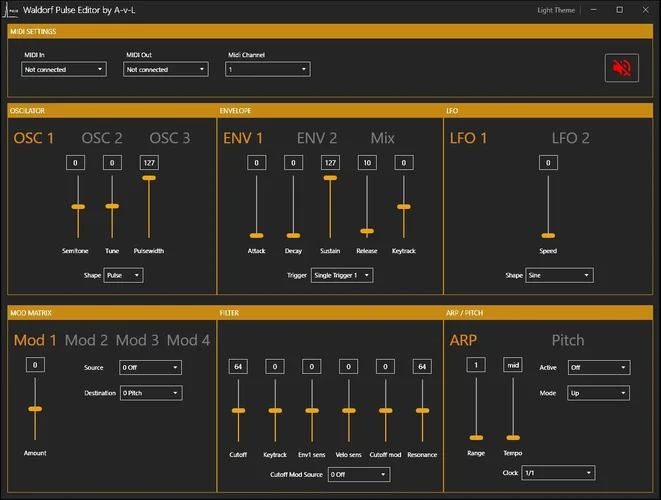This screenshot has width=661, height=500.
Task: Open the ARP Active dropdown set to Off
Action: click(598, 368)
